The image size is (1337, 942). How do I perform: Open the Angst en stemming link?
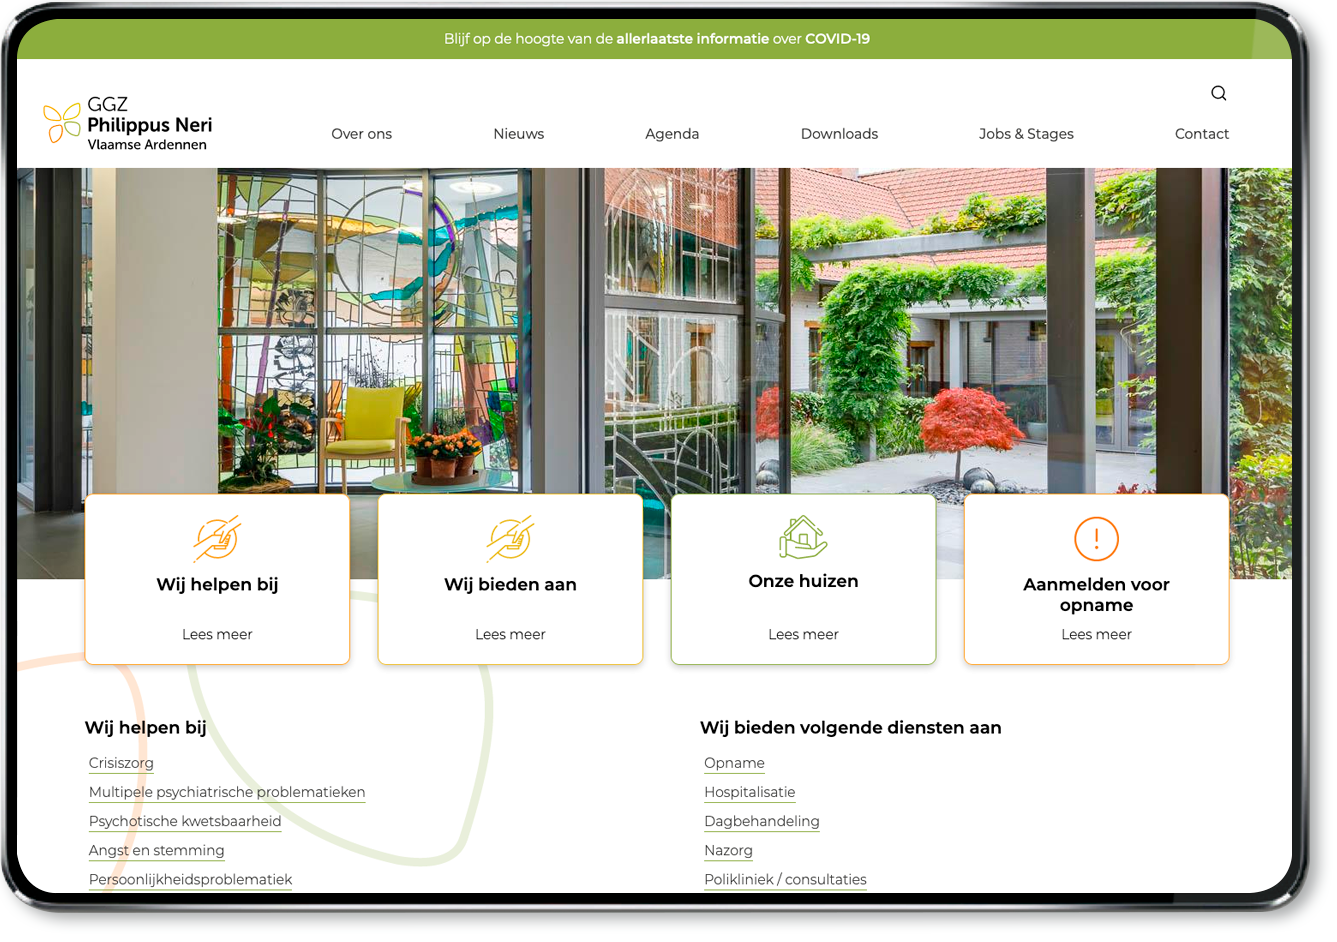click(x=156, y=850)
